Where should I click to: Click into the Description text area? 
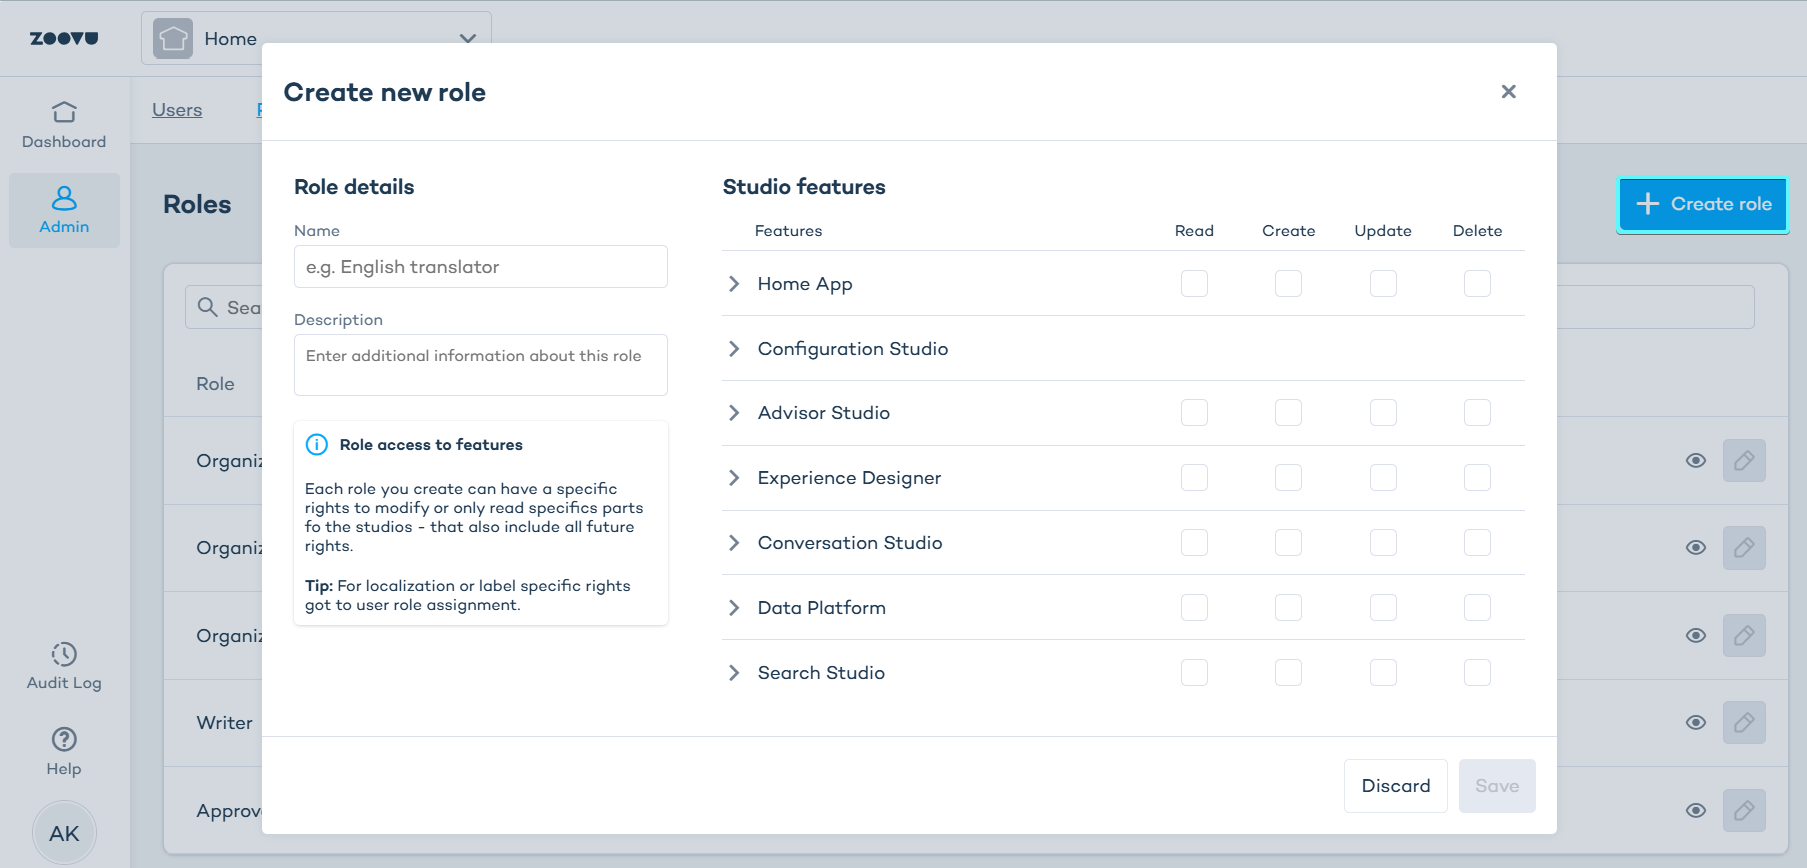[481, 365]
